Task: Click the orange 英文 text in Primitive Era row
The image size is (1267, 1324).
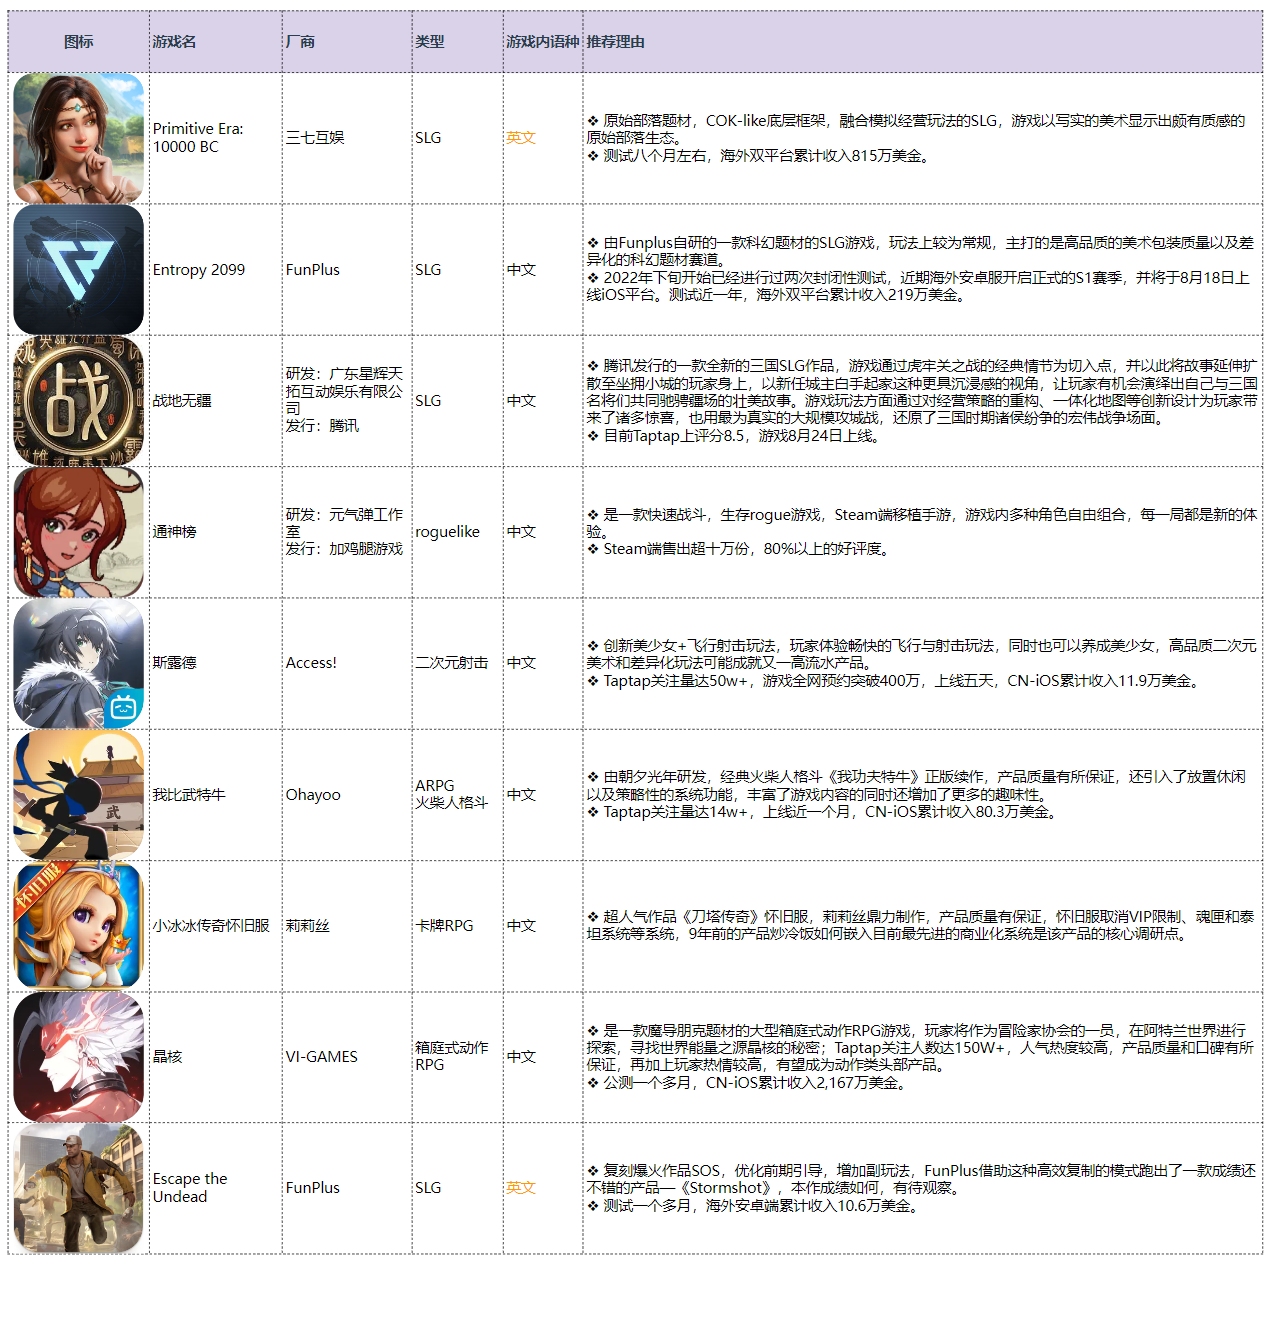Action: tap(521, 138)
